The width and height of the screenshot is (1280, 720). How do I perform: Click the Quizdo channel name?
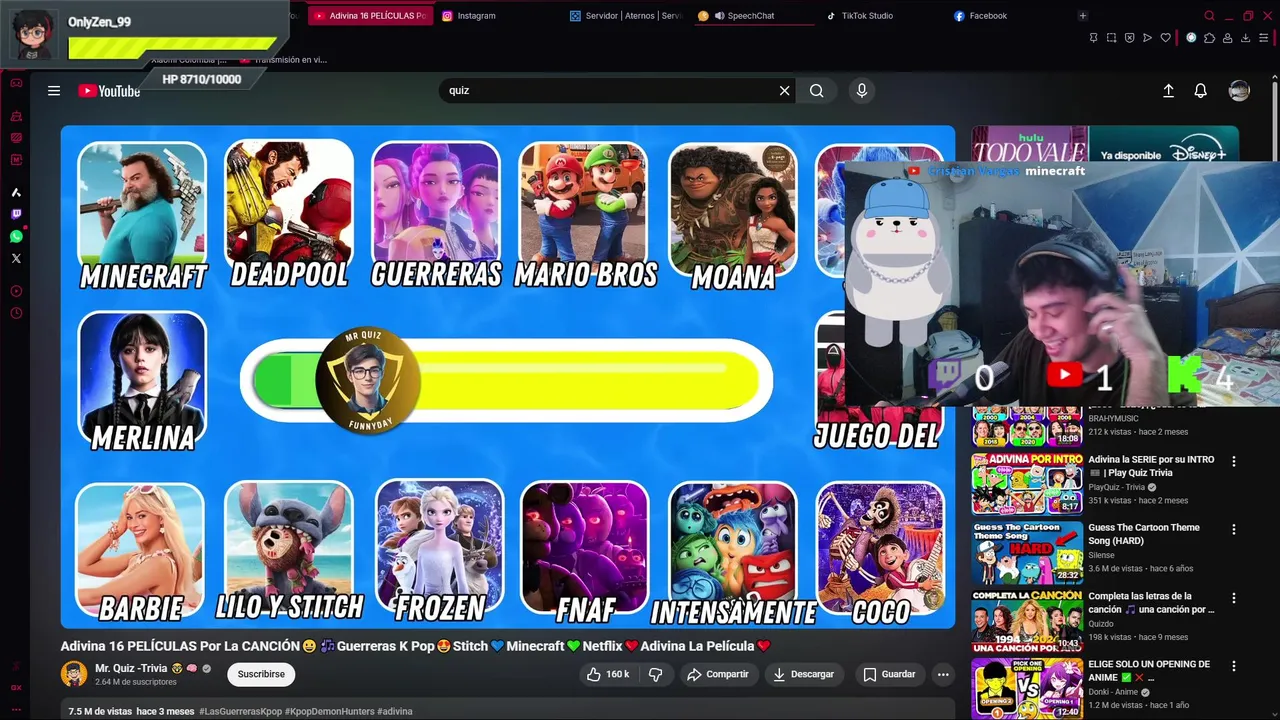pos(1102,623)
